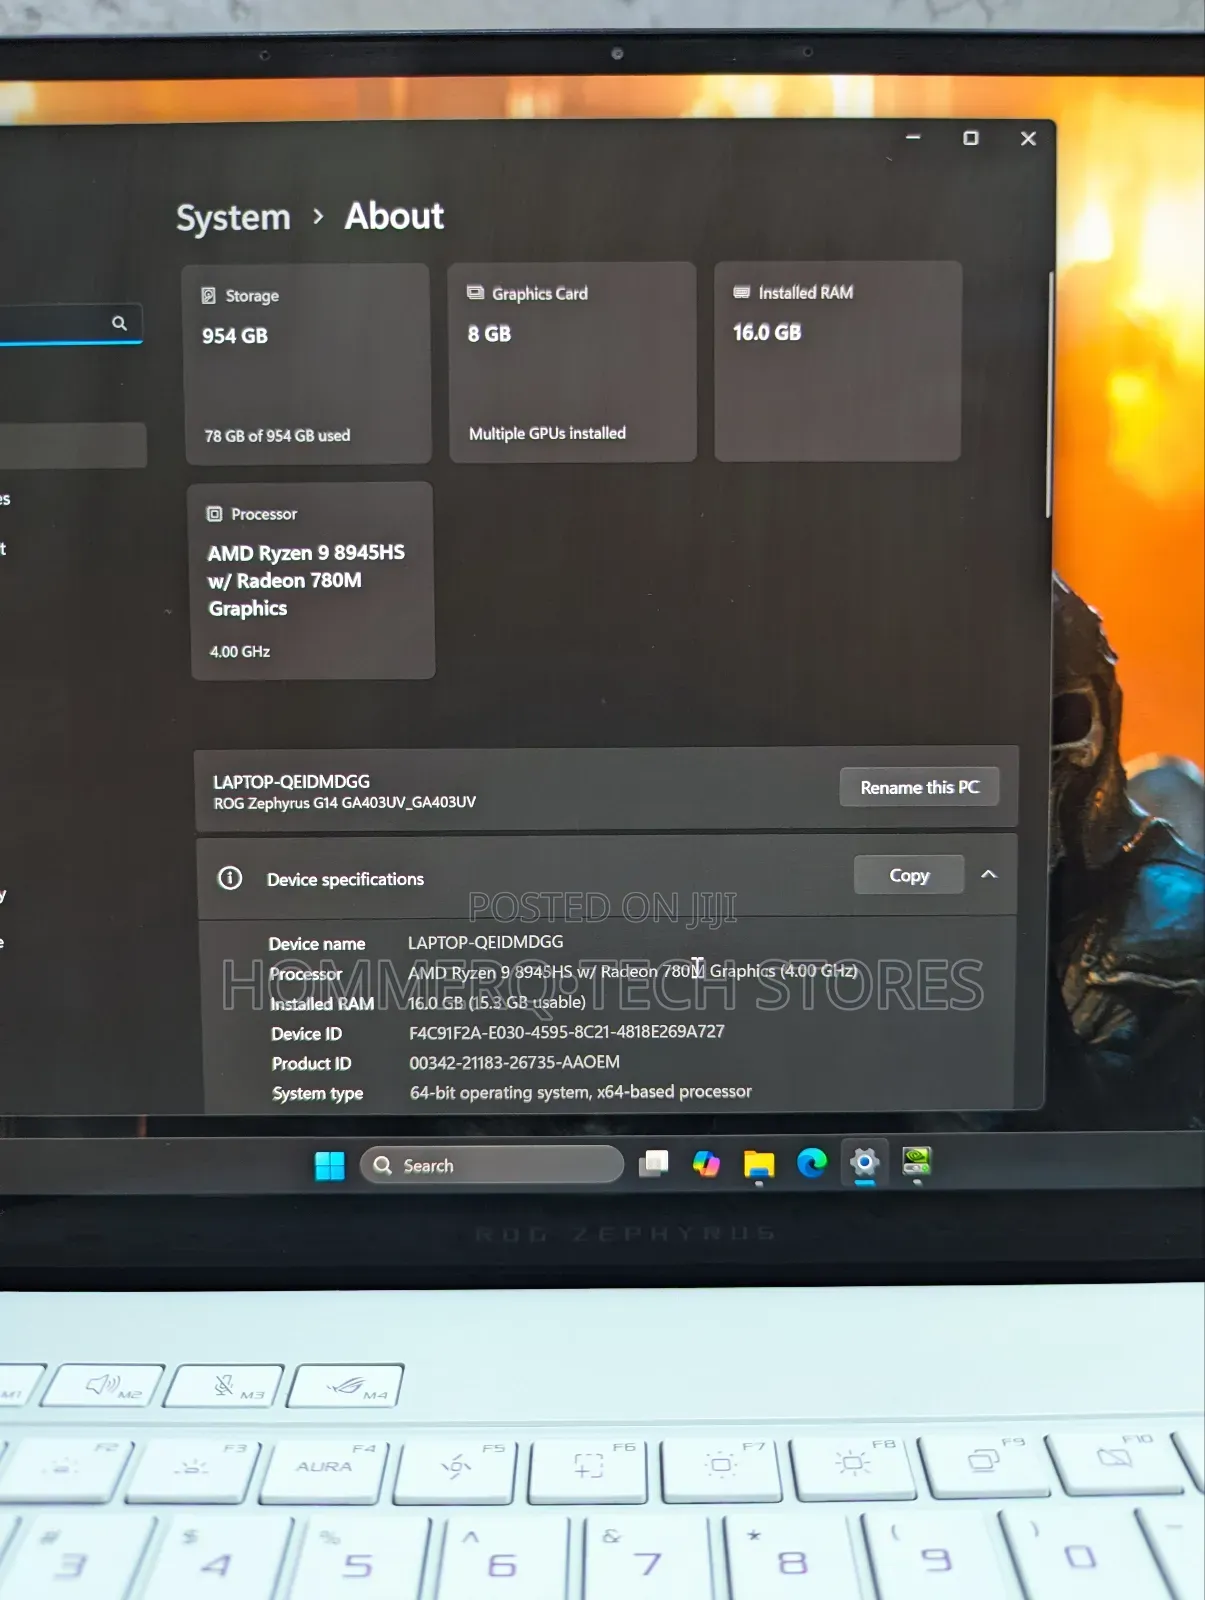Open the Storage card
1205x1600 pixels.
point(307,364)
